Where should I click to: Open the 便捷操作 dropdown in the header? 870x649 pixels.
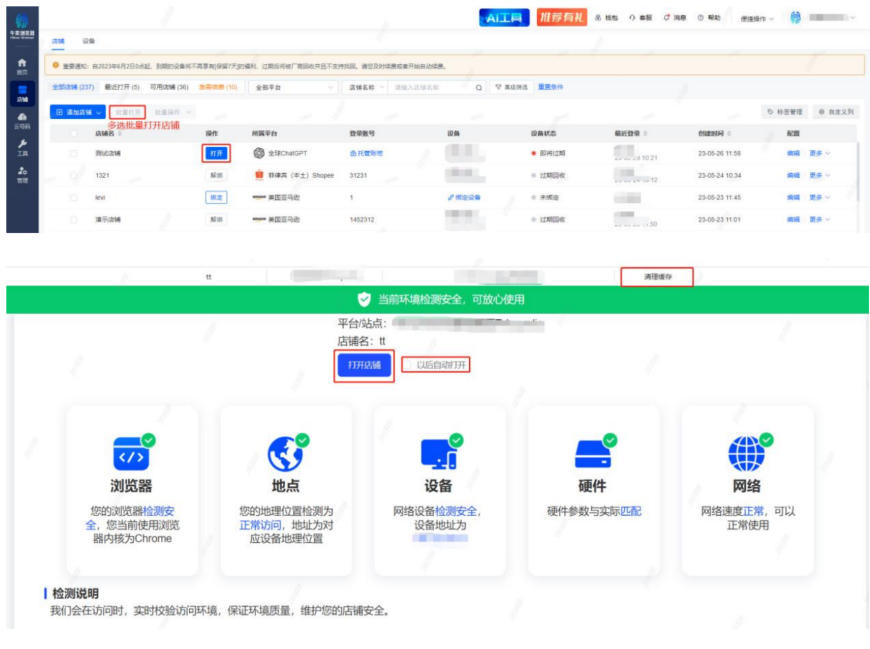click(757, 19)
